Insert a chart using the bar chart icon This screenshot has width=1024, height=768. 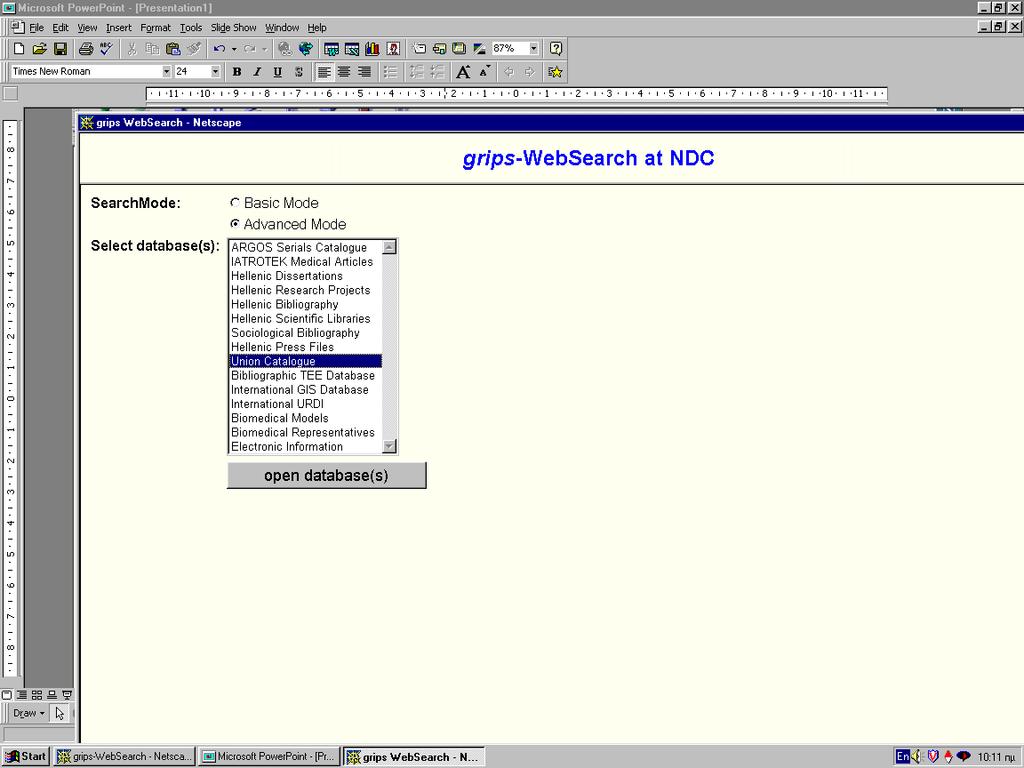(372, 48)
